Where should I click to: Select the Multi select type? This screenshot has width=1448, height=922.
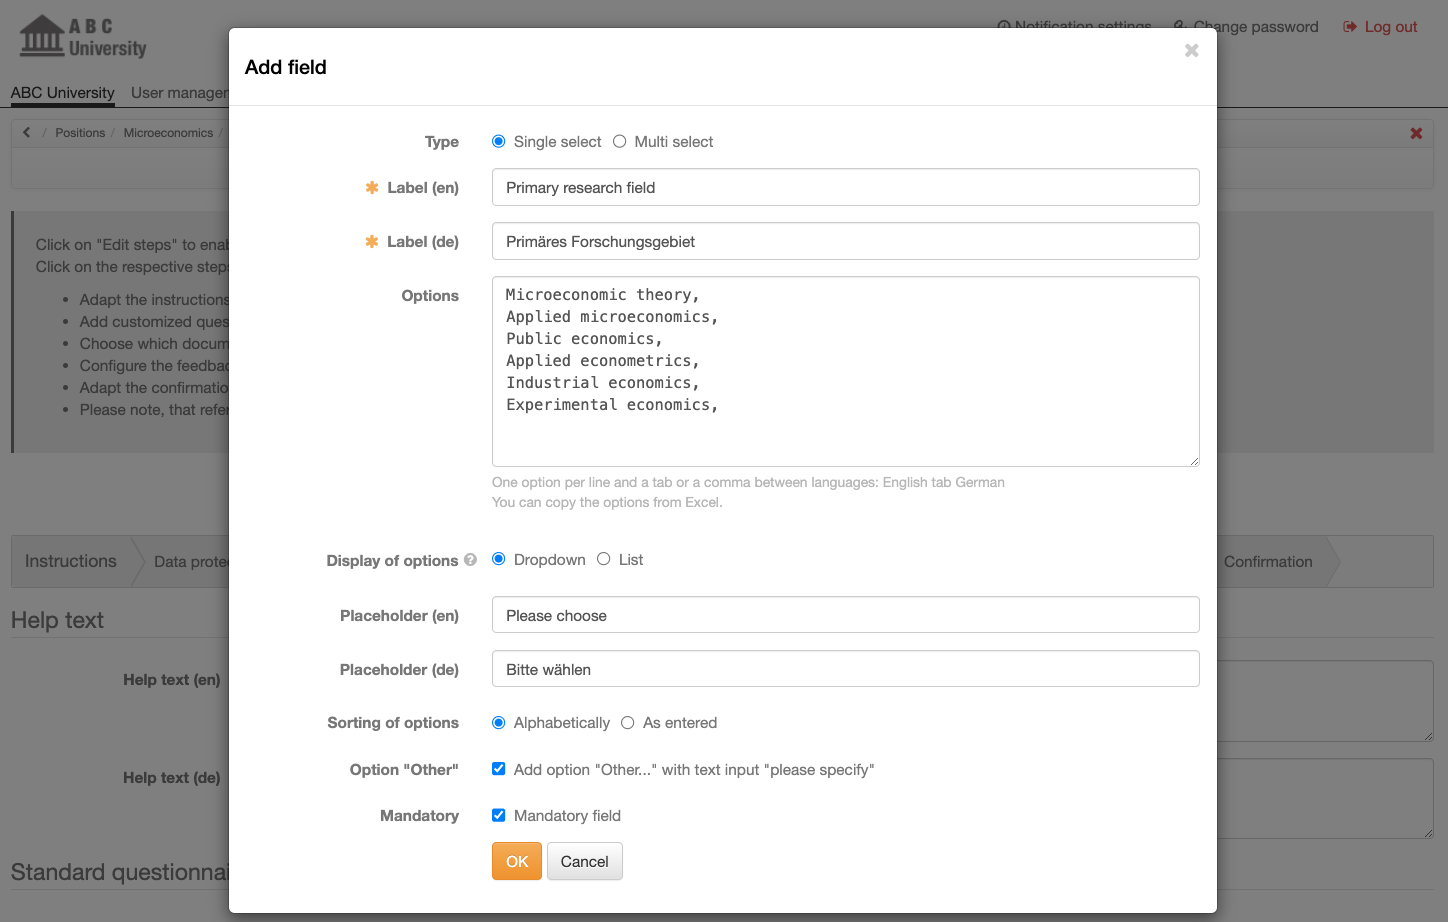(618, 141)
